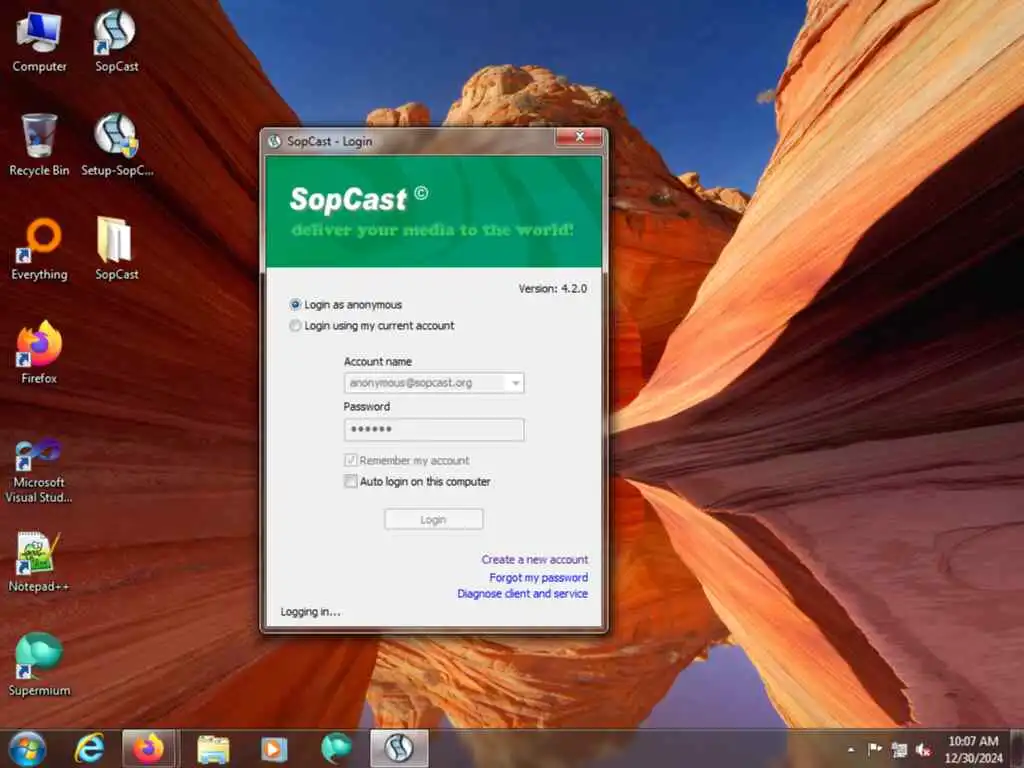This screenshot has width=1024, height=768.
Task: Open Microsoft Visual Studio desktop shortcut
Action: (39, 470)
